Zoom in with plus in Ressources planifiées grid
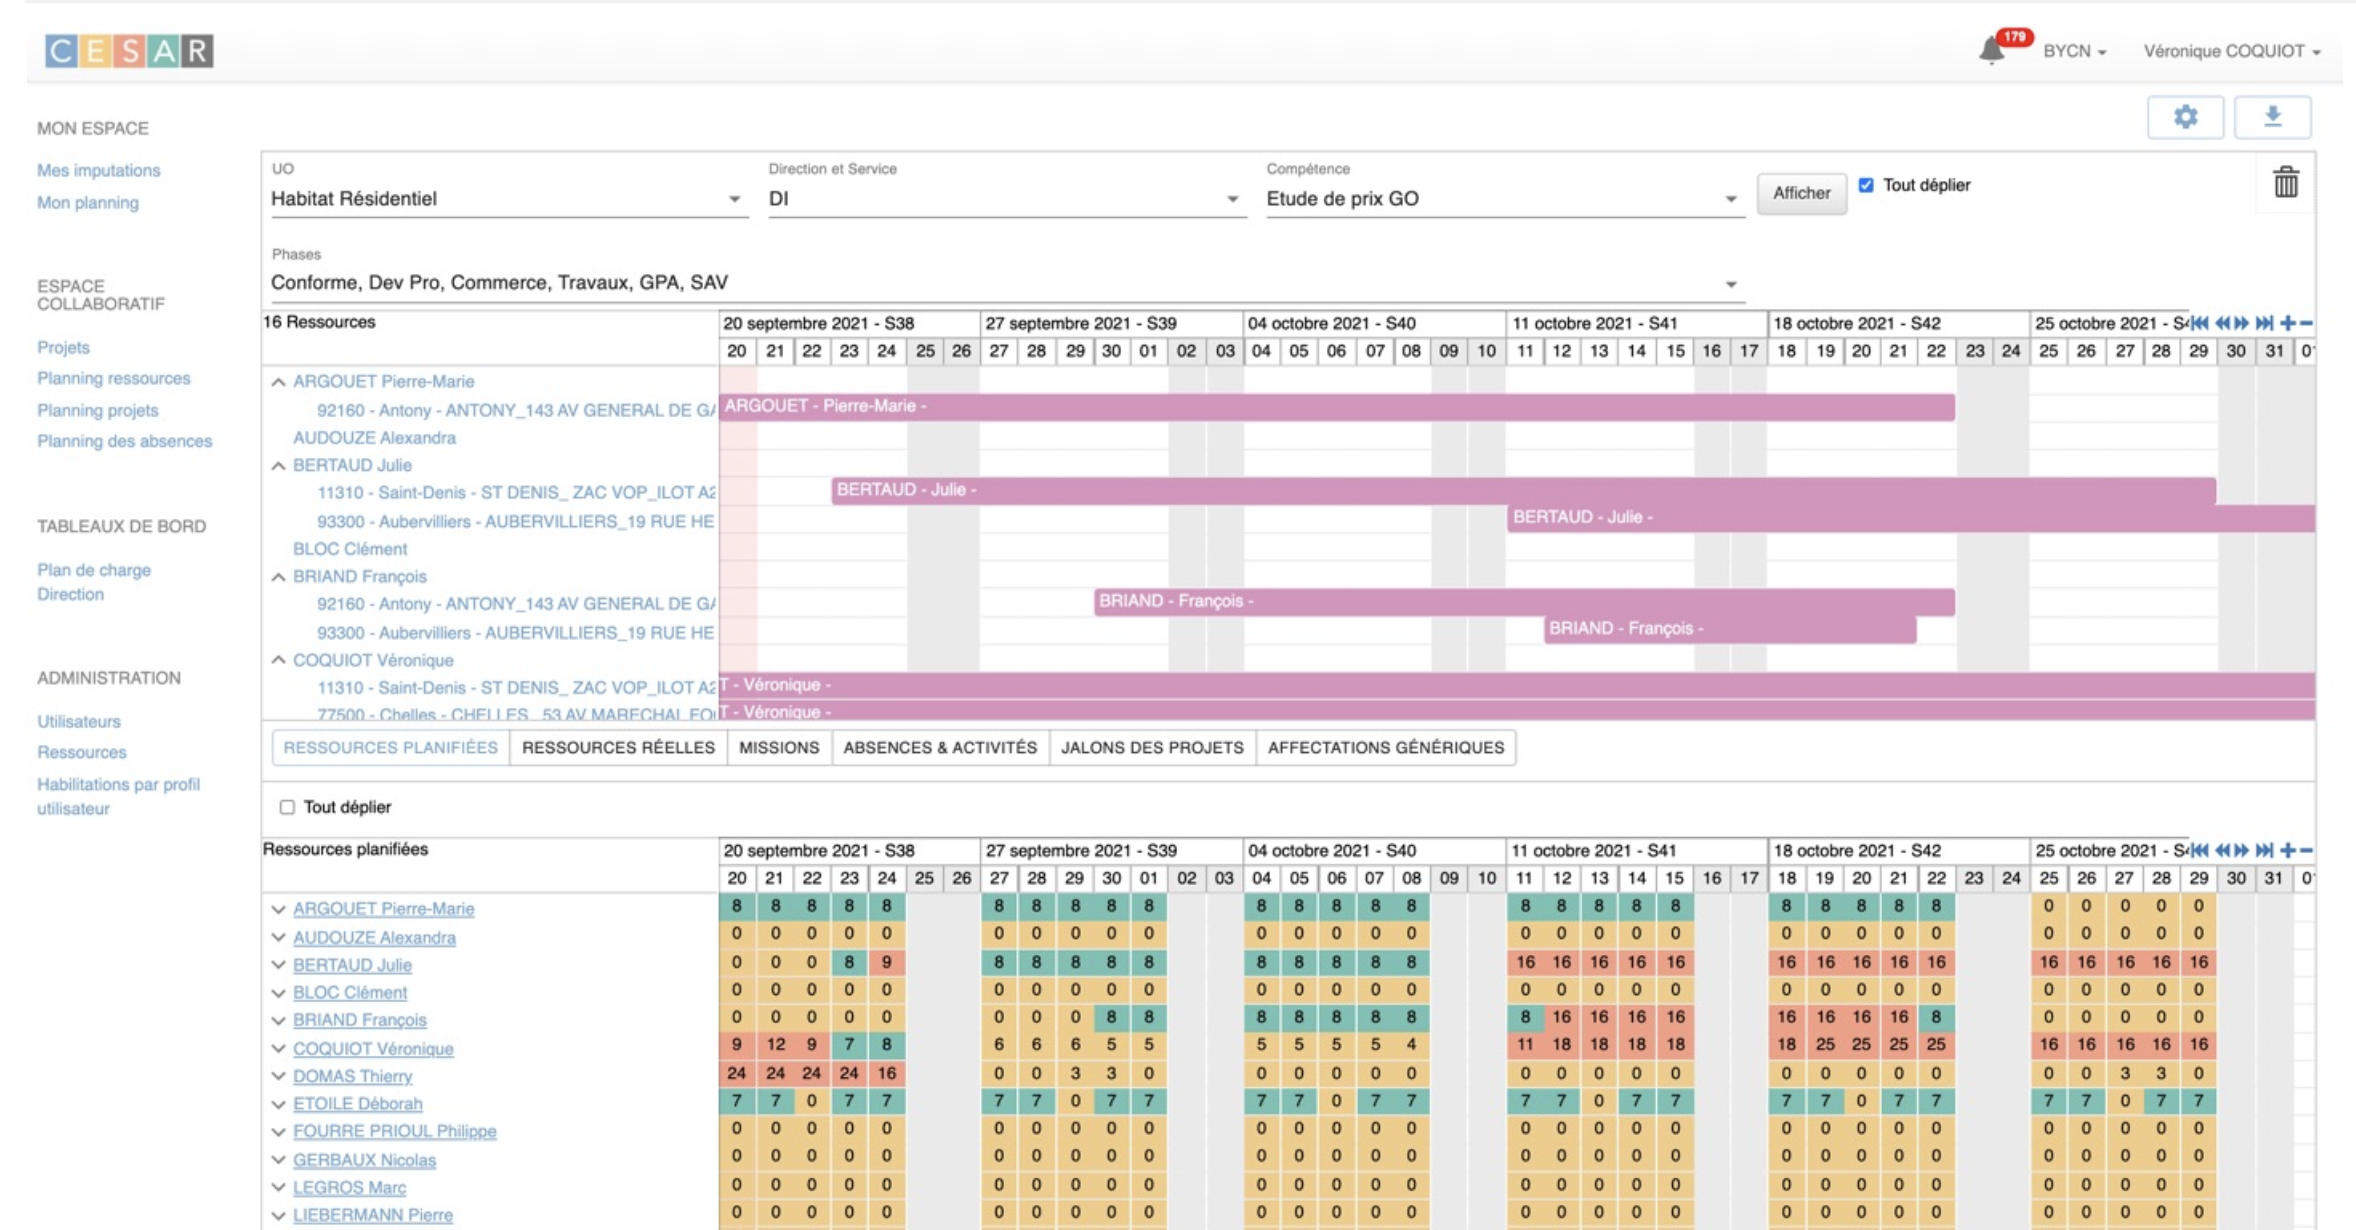Screen dimensions: 2356x1230 2287,850
